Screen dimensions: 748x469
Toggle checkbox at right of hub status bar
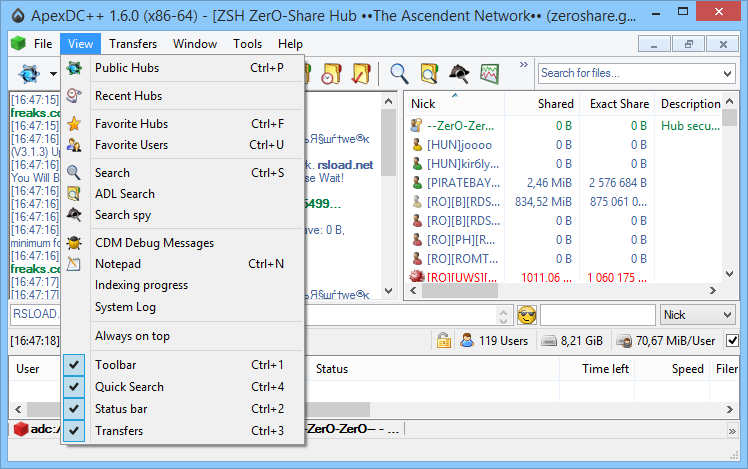pos(732,341)
